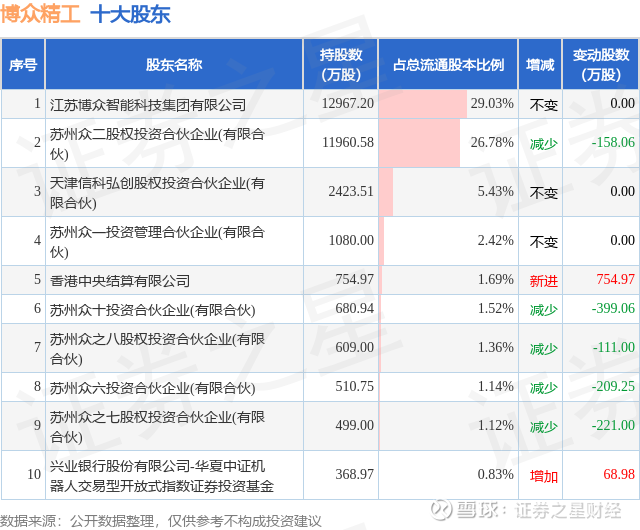The width and height of the screenshot is (640, 530).
Task: Click 不变 status in row 1
Action: point(543,105)
